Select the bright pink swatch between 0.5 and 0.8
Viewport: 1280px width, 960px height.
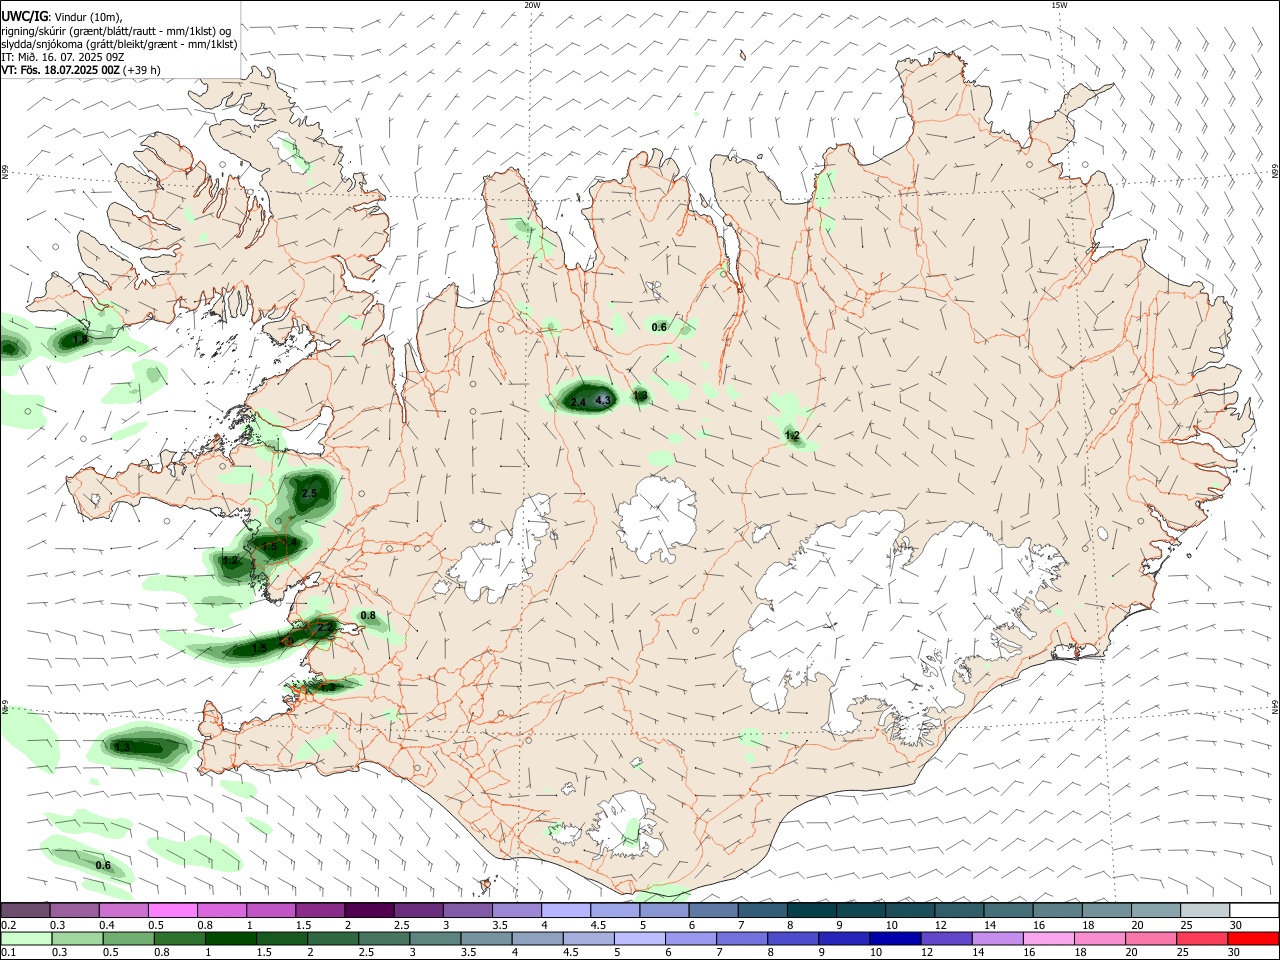click(x=172, y=910)
